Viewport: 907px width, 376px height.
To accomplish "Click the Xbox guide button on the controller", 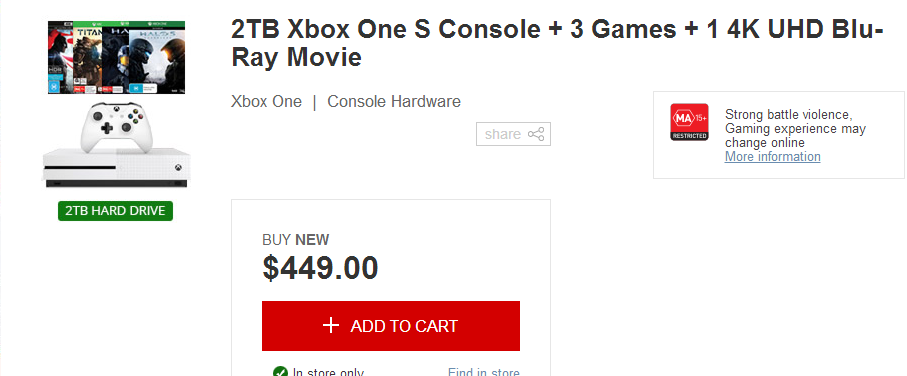I will [116, 108].
